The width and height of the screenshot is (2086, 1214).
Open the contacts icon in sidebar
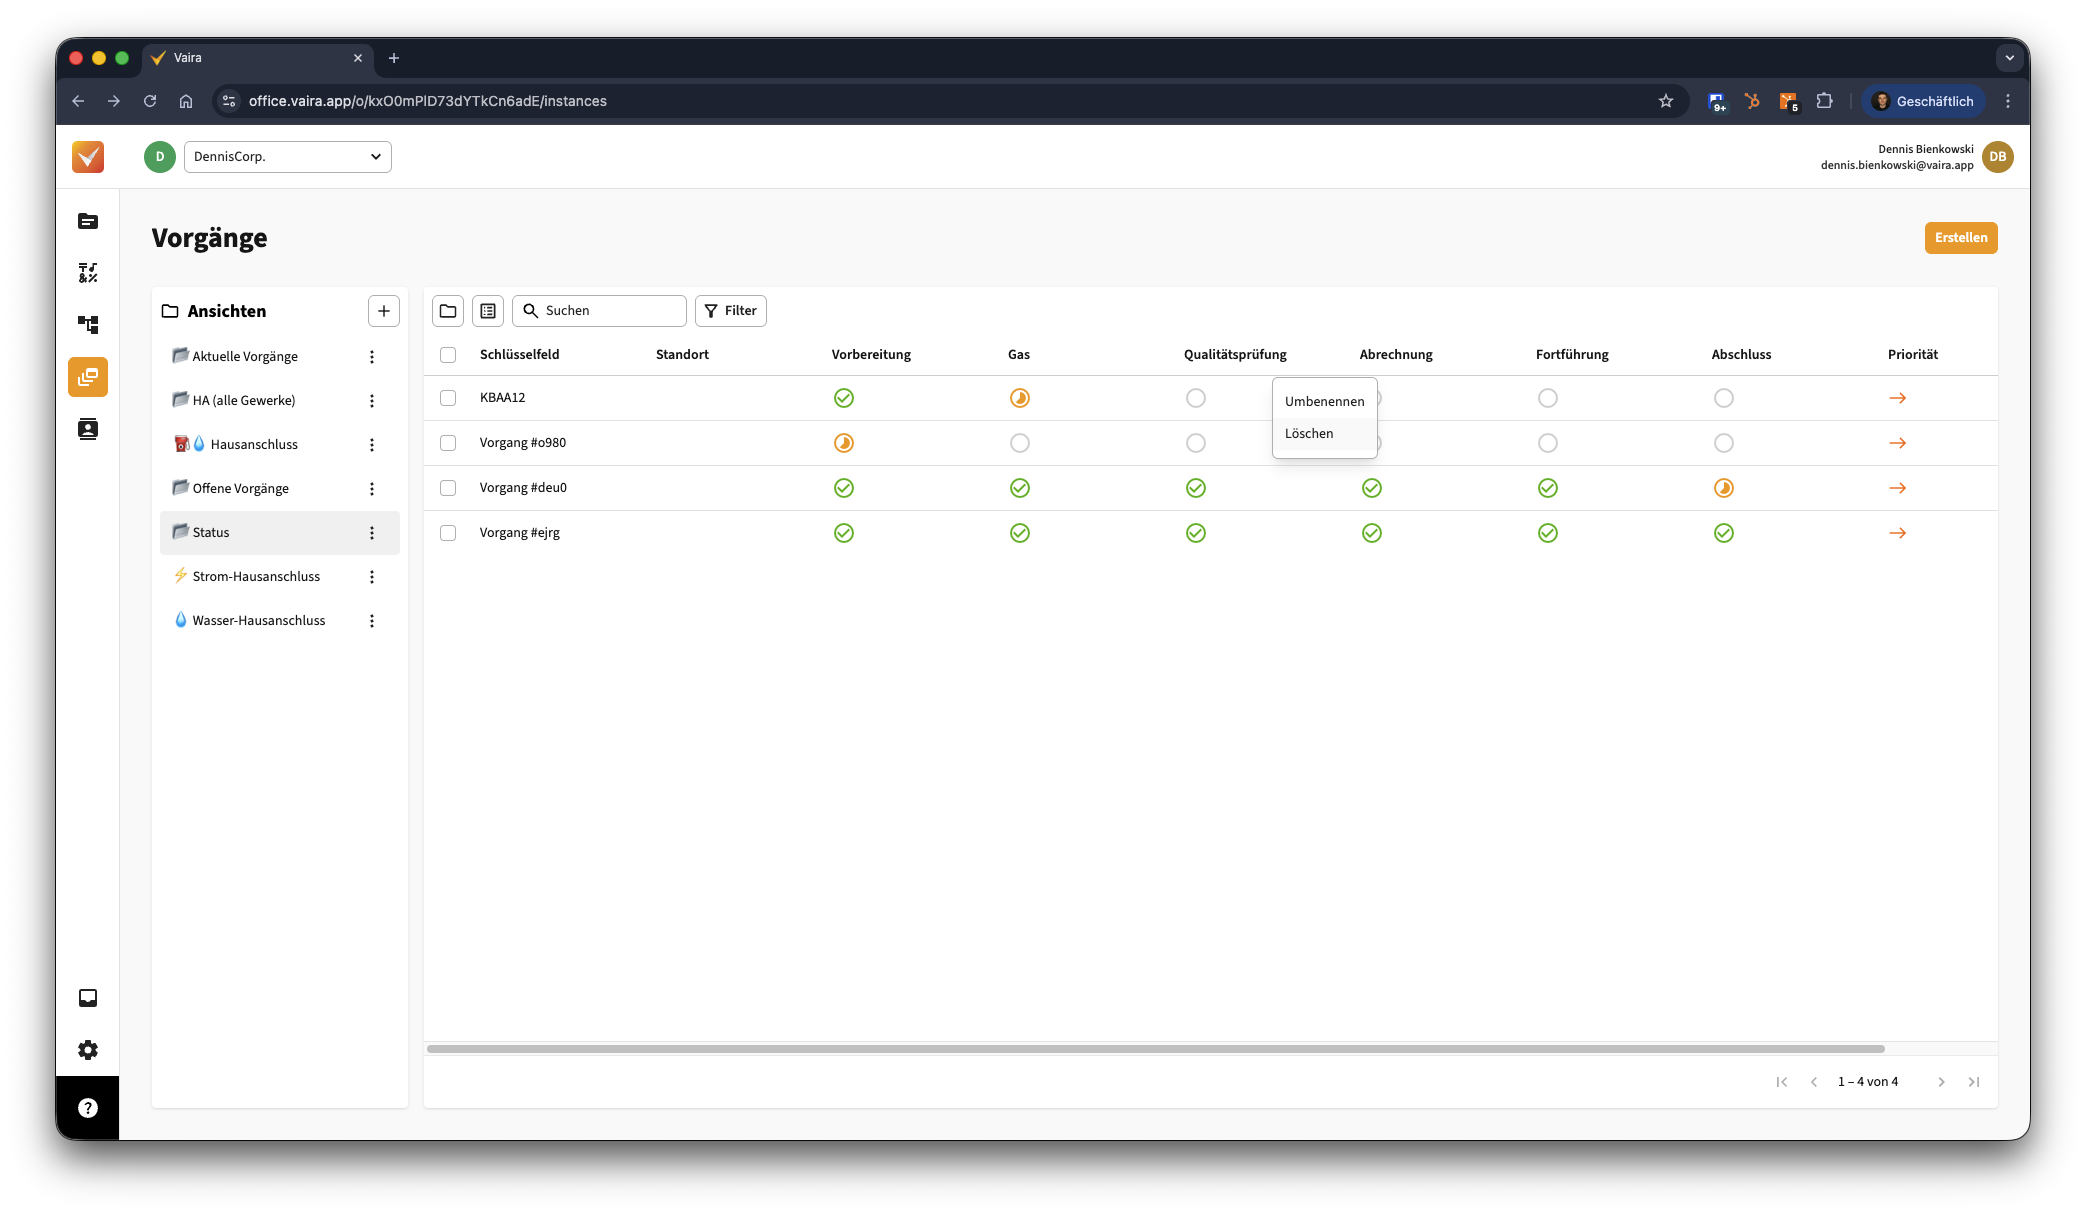click(88, 429)
